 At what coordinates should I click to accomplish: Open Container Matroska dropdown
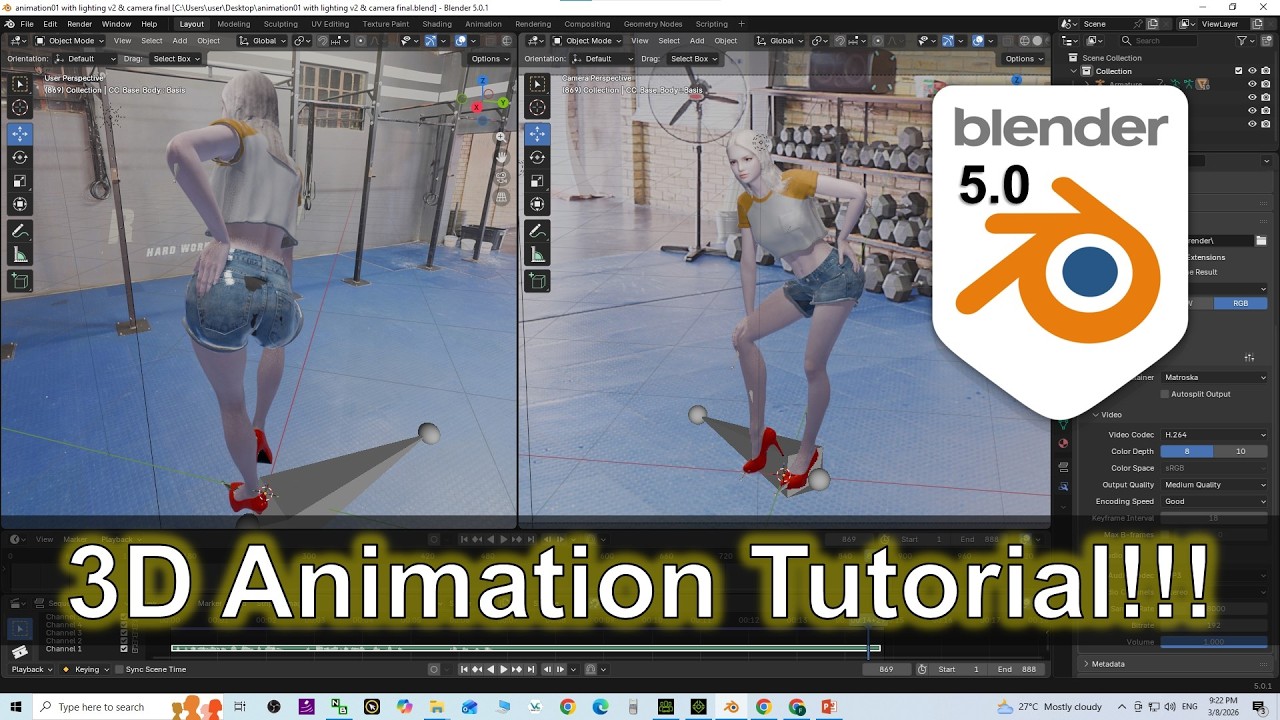(x=1214, y=377)
